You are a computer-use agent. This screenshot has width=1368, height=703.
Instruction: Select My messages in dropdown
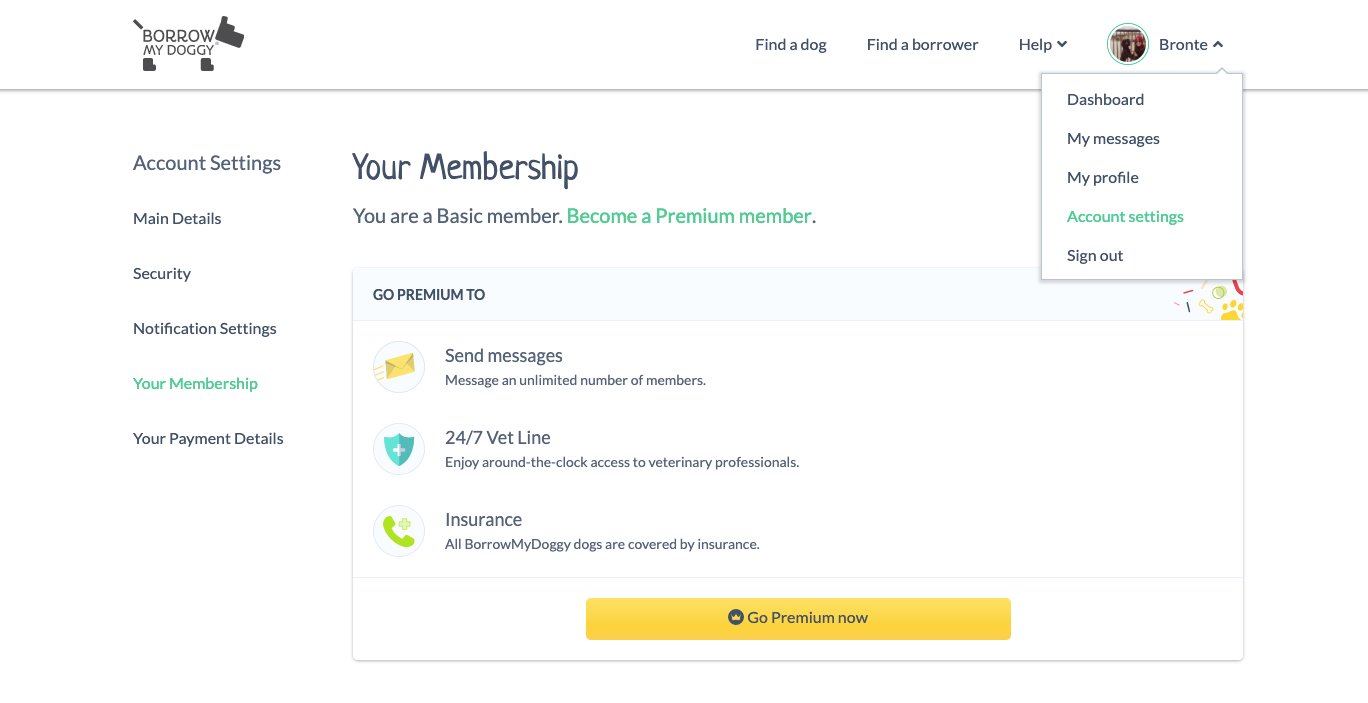click(x=1113, y=138)
